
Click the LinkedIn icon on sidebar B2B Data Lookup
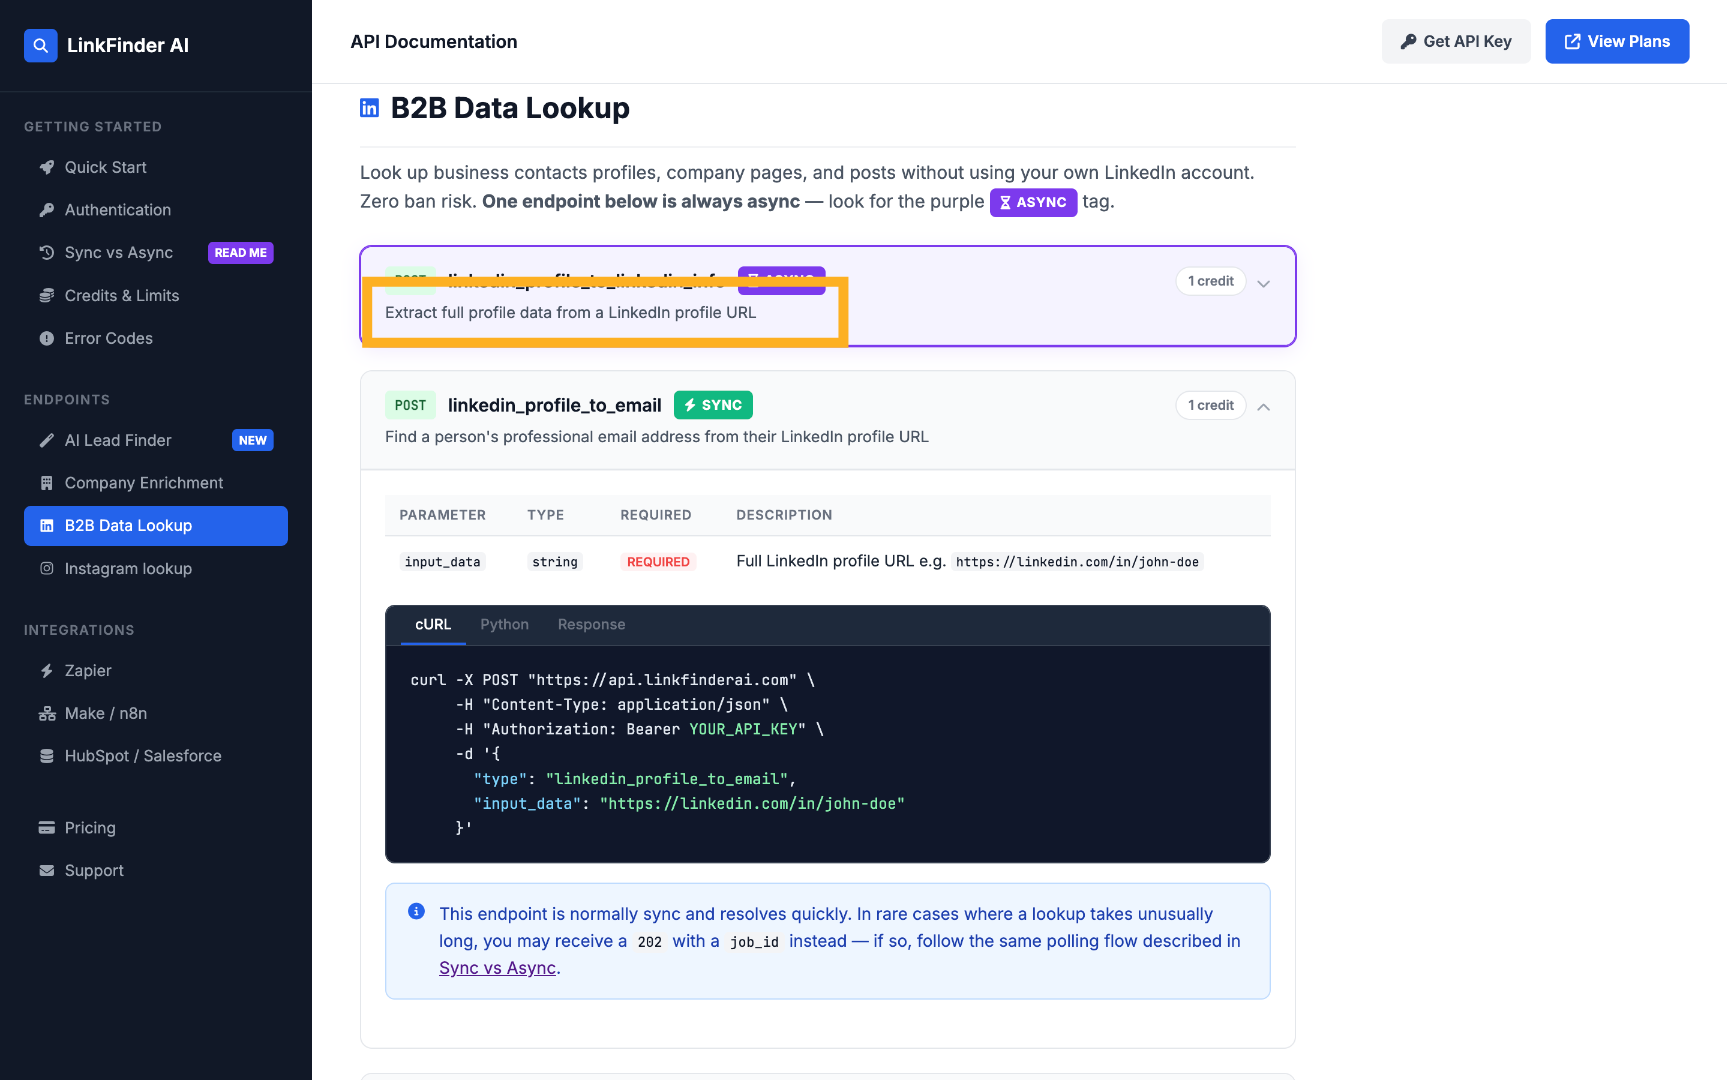[x=47, y=526]
